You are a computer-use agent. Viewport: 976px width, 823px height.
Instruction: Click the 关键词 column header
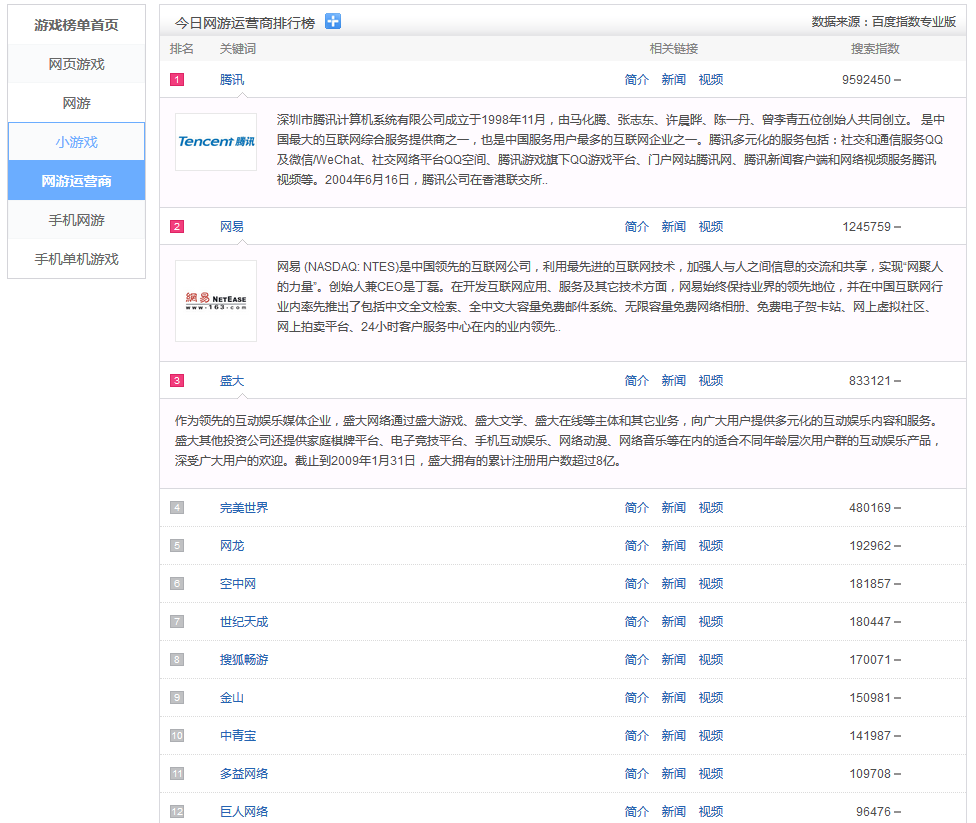pyautogui.click(x=238, y=49)
